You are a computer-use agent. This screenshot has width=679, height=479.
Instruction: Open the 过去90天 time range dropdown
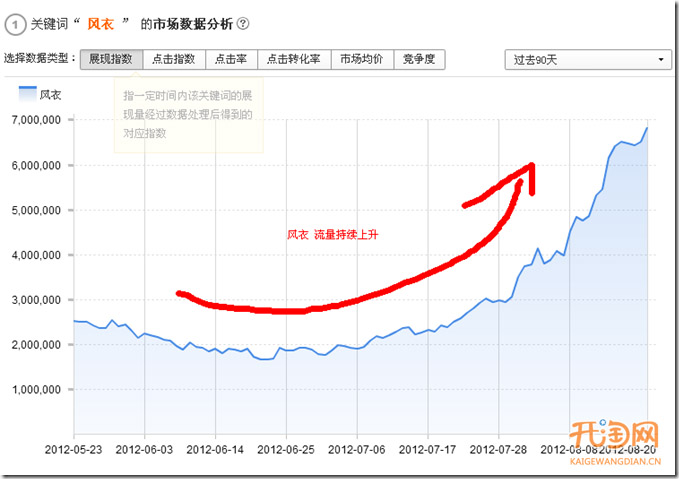click(x=588, y=60)
